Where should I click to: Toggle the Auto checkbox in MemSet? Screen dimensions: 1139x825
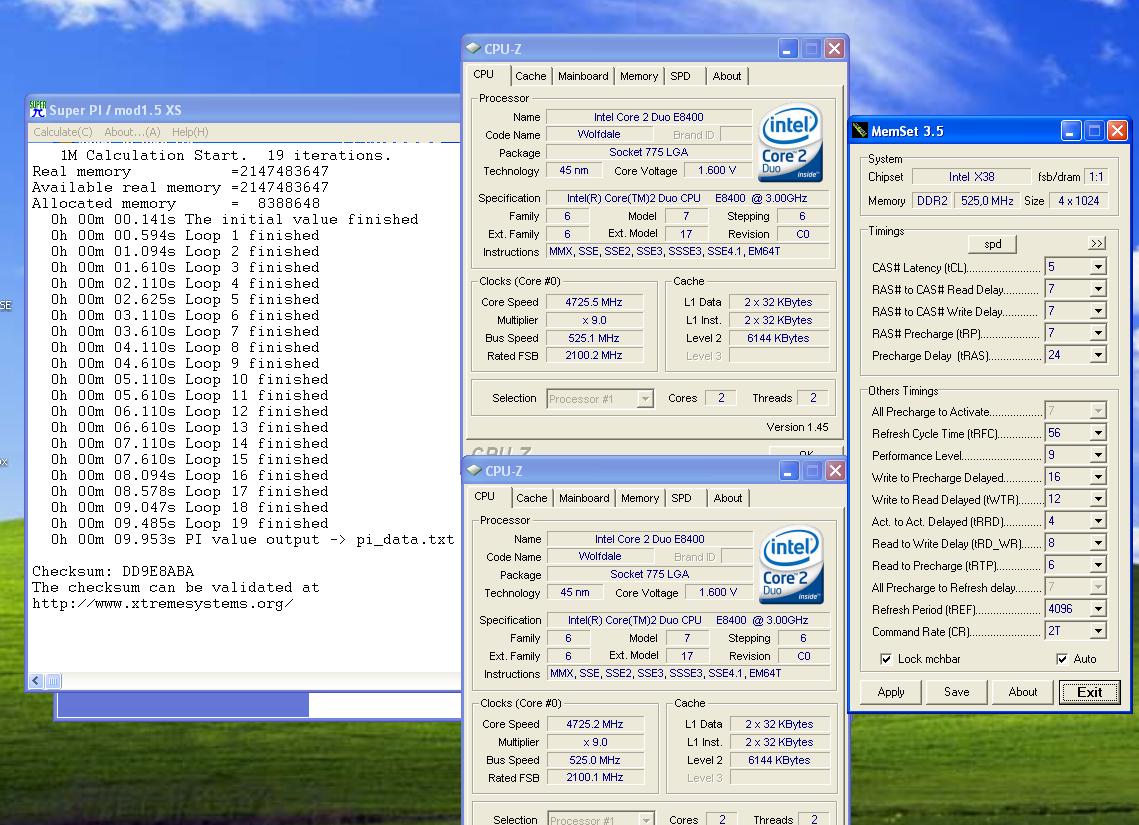click(1062, 659)
